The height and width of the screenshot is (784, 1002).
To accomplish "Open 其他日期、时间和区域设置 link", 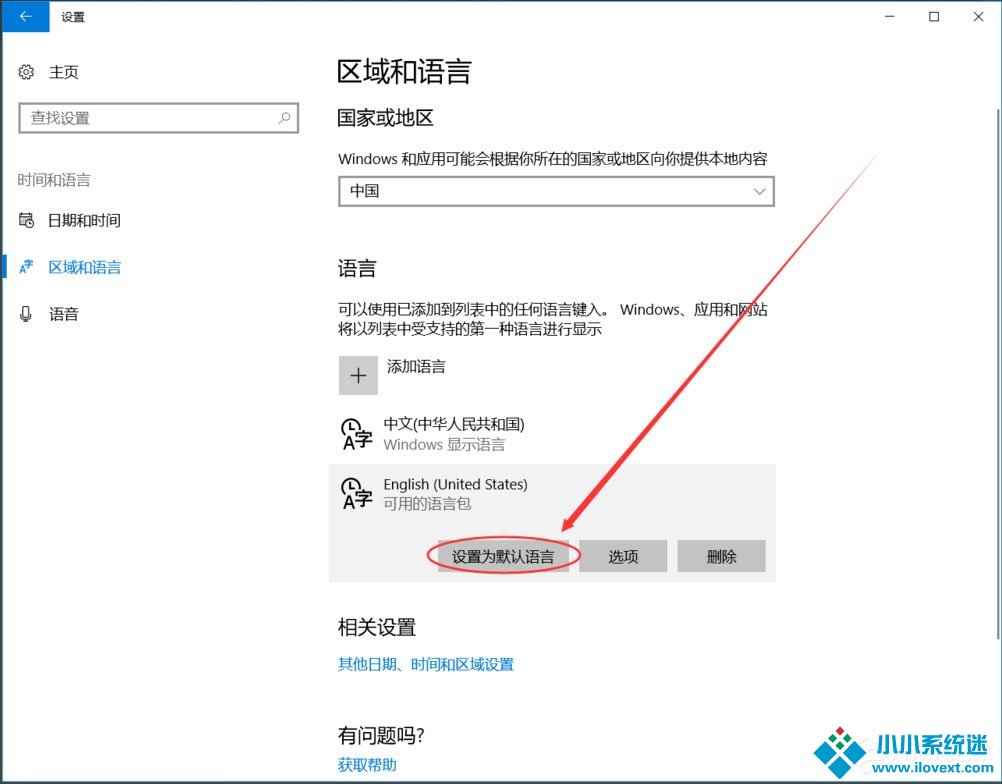I will click(x=426, y=665).
